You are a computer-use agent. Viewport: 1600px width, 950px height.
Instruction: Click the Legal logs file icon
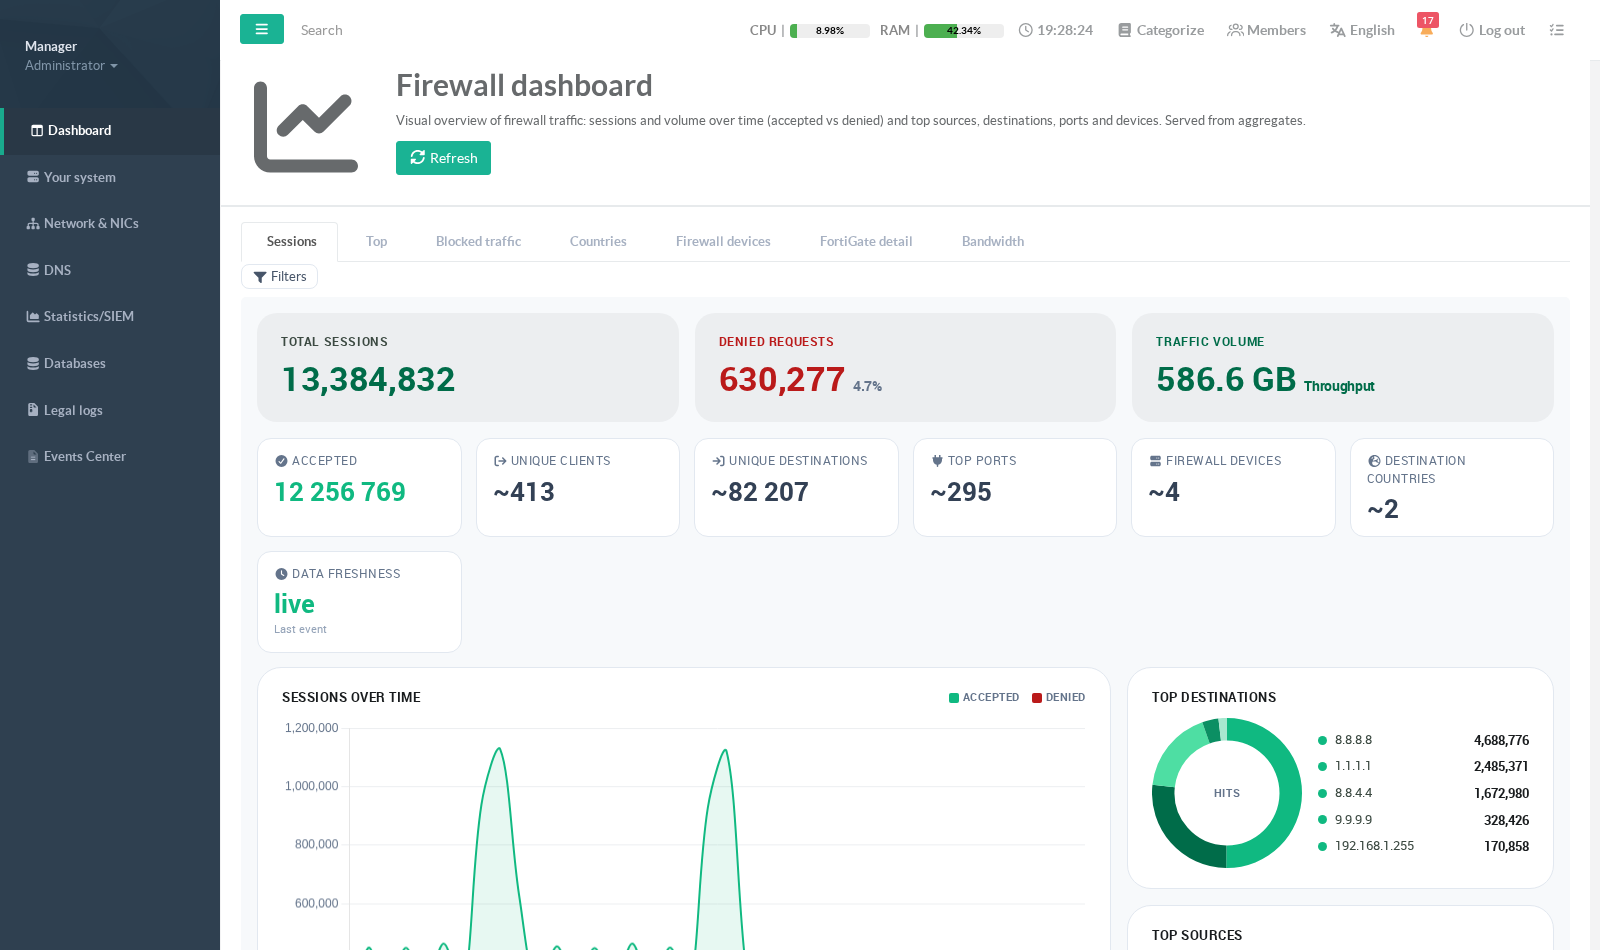point(33,410)
